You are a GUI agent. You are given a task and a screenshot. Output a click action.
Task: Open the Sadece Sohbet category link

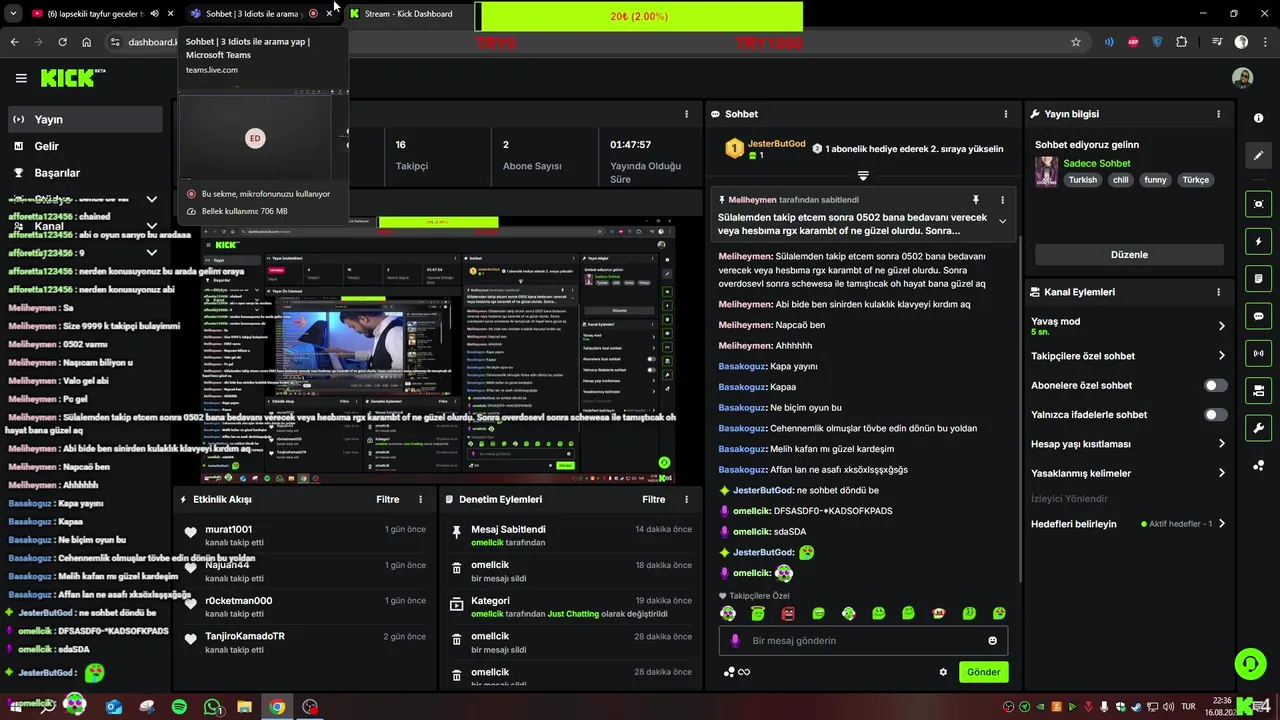1097,163
